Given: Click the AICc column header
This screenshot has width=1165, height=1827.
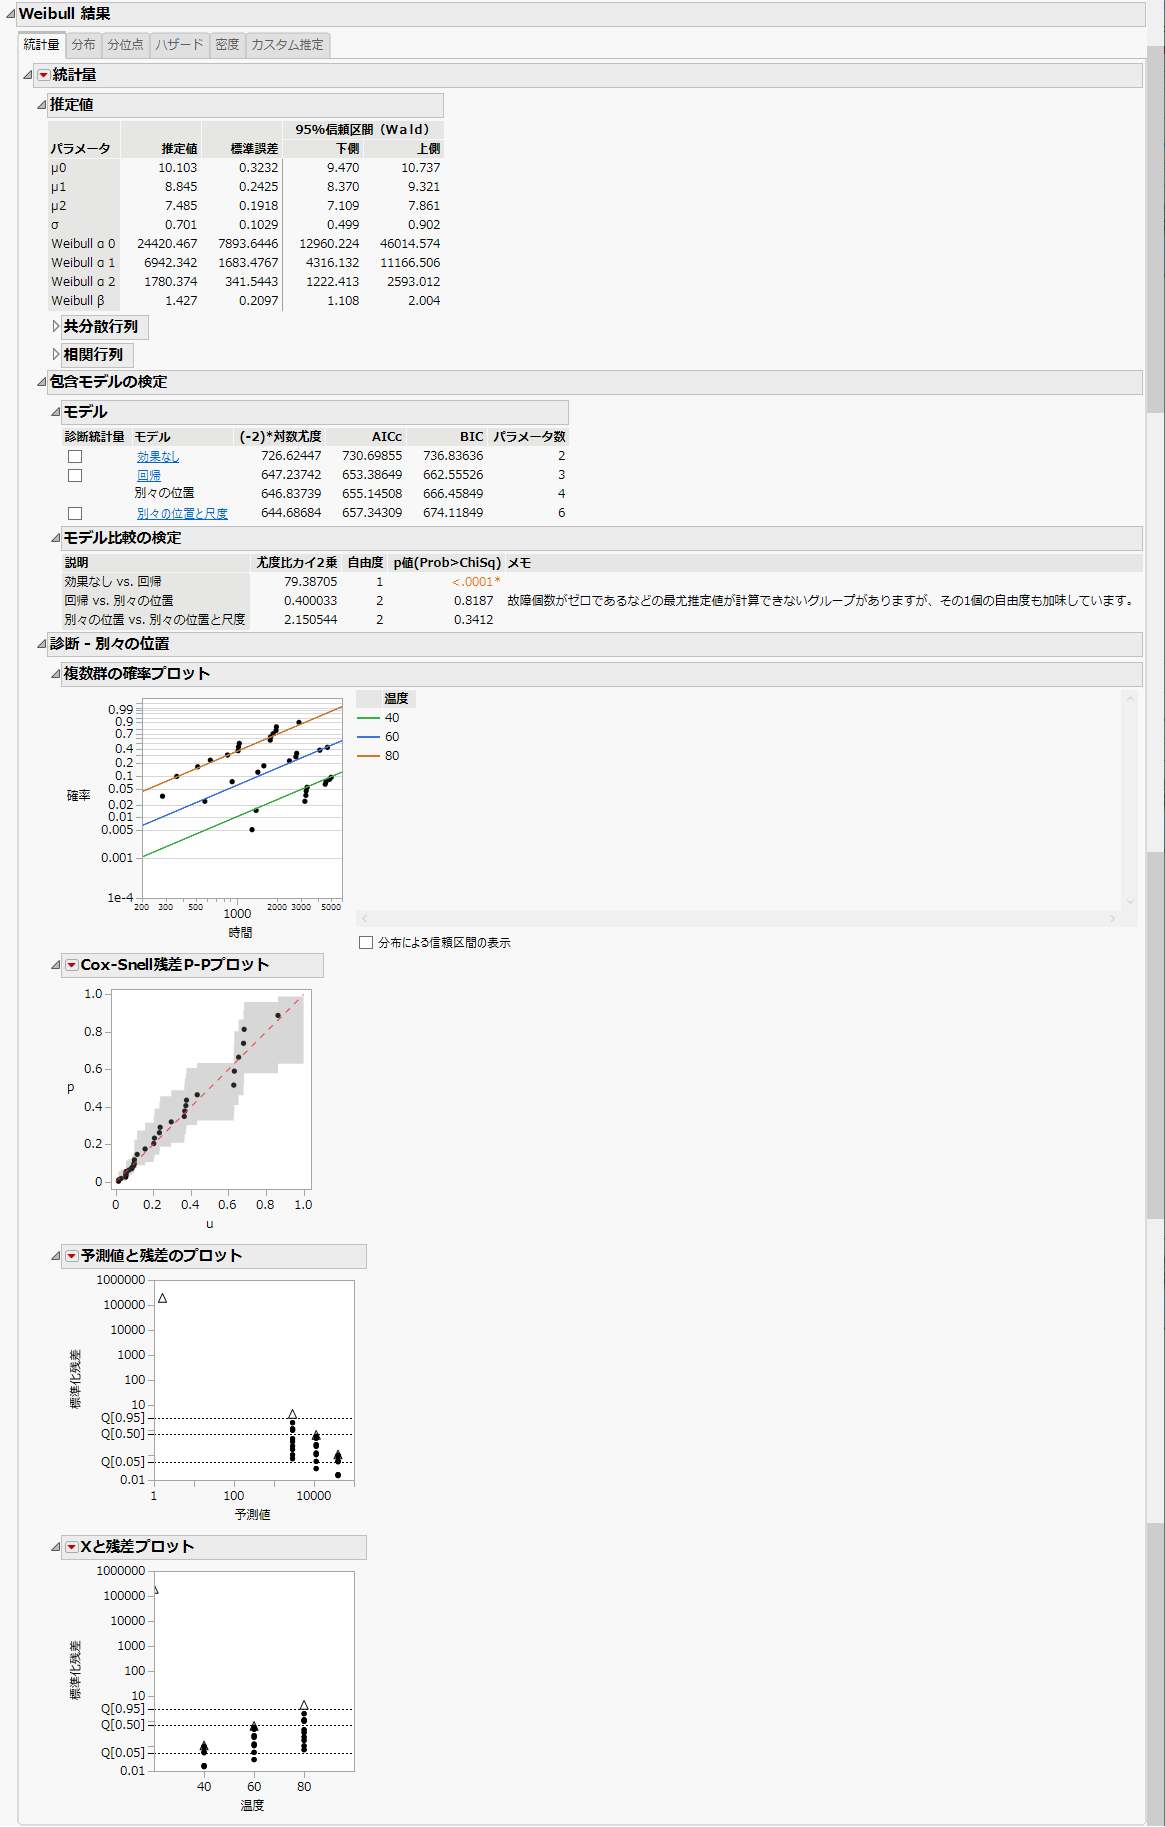Looking at the screenshot, I should click(x=387, y=437).
